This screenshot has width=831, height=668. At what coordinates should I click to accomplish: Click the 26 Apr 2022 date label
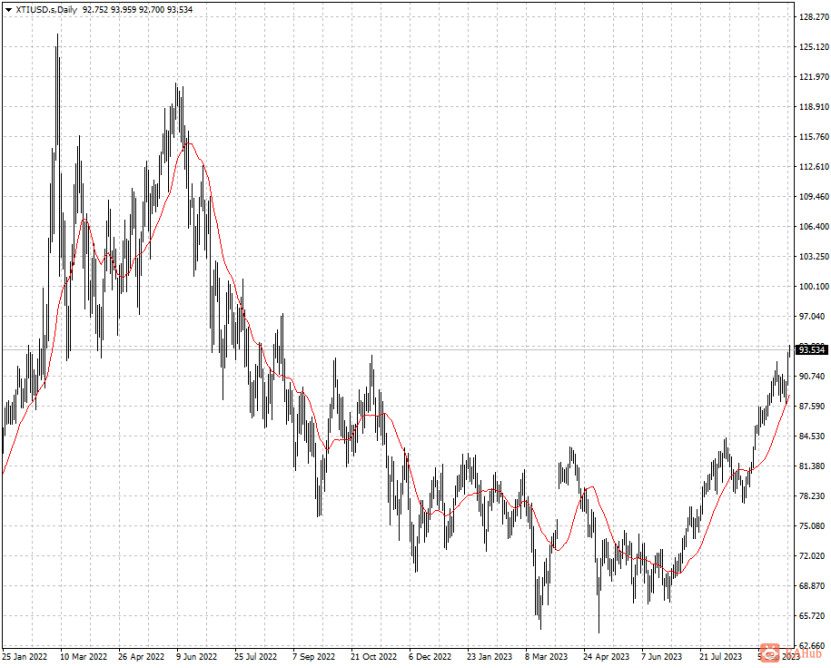[142, 657]
